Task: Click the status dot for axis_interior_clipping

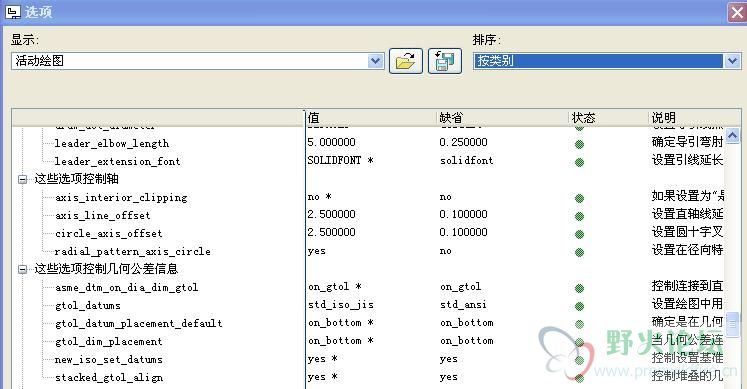Action: 579,199
